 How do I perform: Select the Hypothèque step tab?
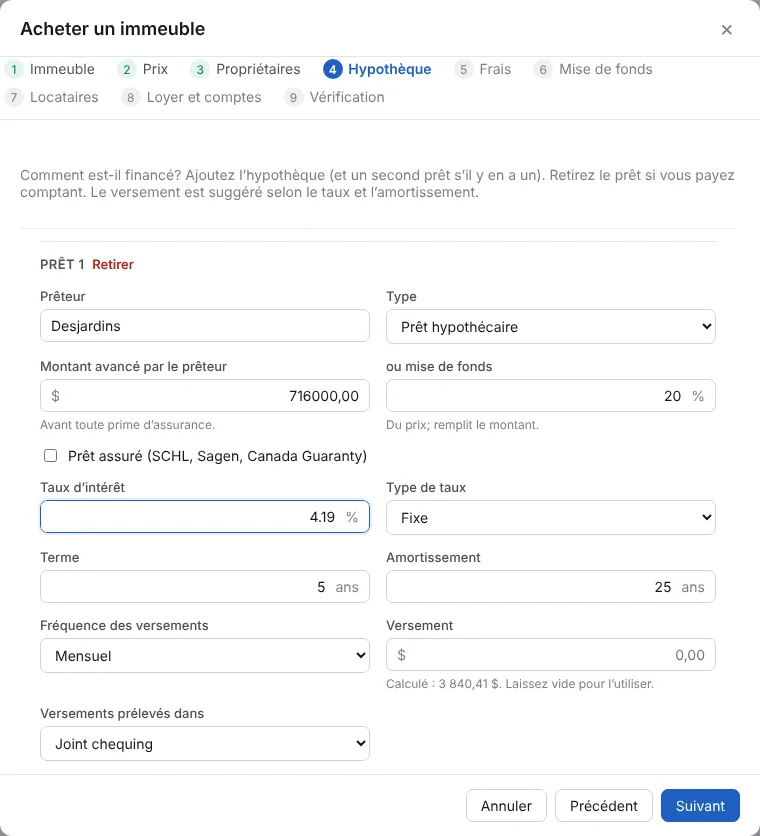coord(377,69)
